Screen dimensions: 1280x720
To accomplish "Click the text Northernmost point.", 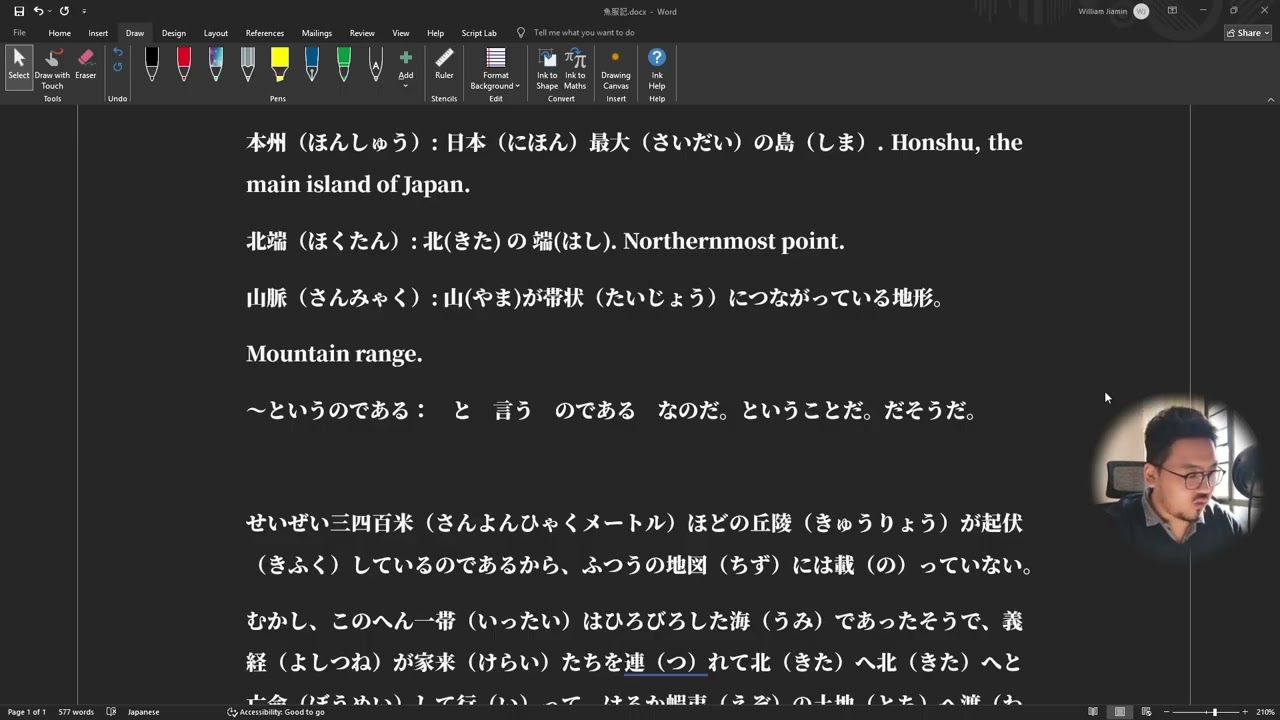I will 734,241.
